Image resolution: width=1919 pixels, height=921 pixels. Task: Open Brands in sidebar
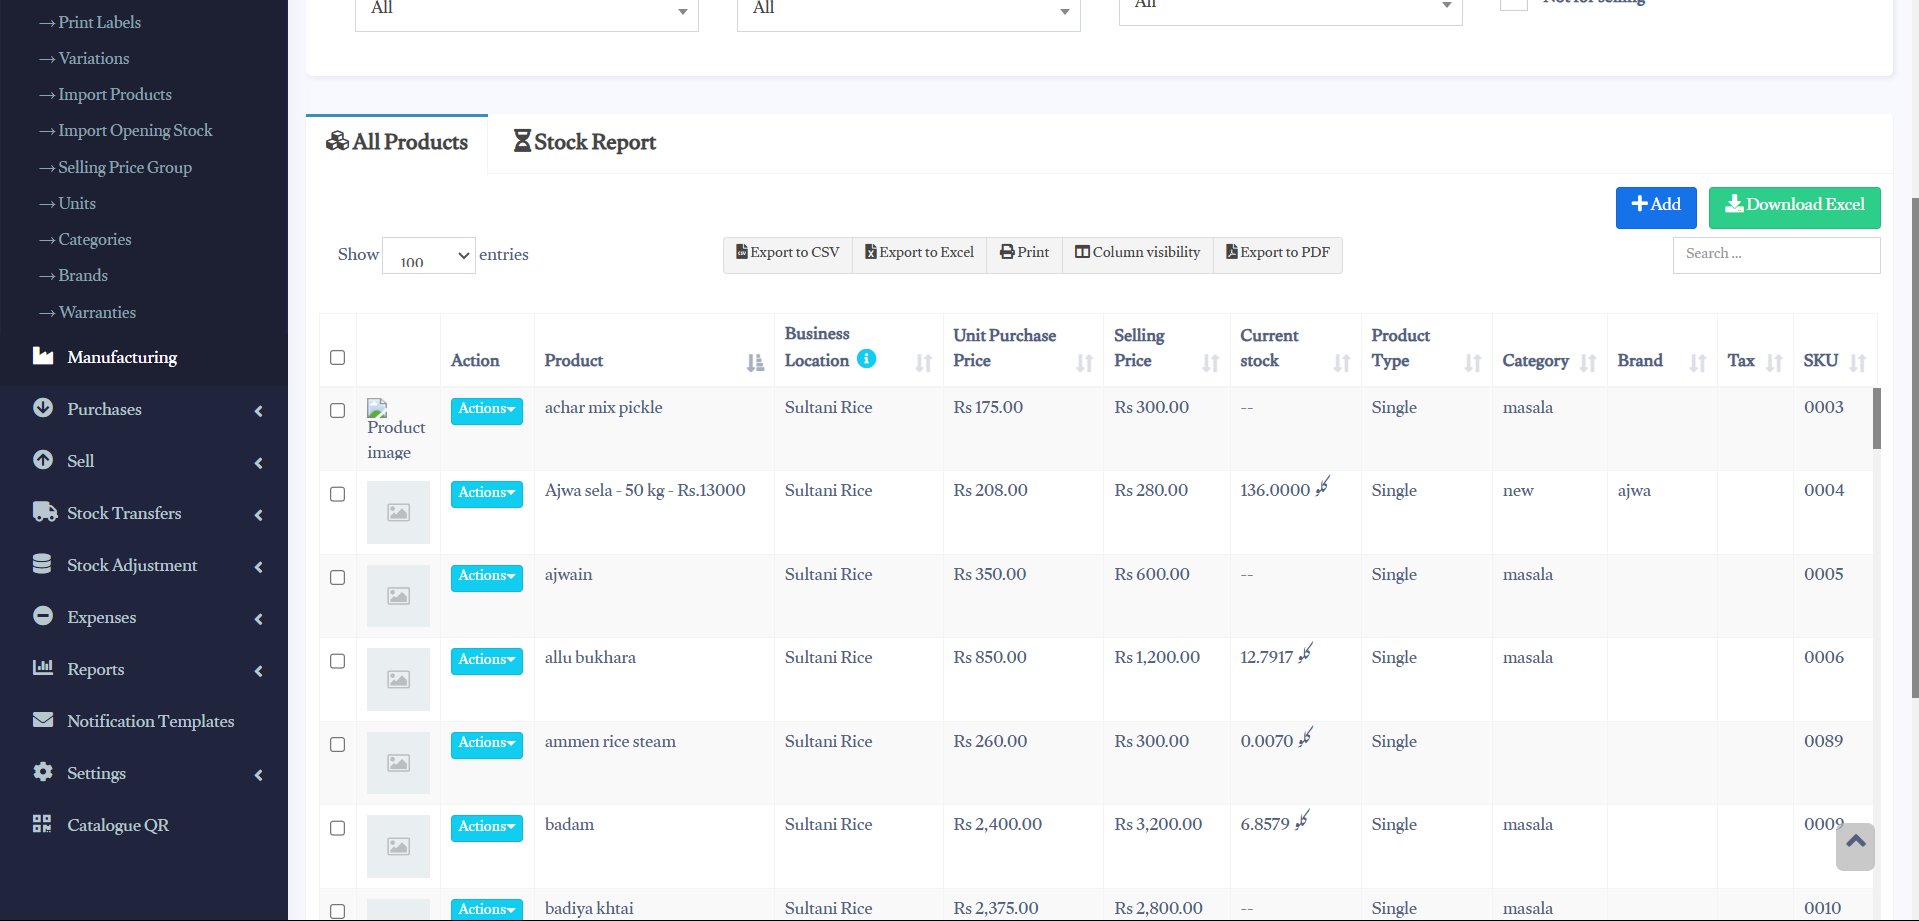coord(82,275)
